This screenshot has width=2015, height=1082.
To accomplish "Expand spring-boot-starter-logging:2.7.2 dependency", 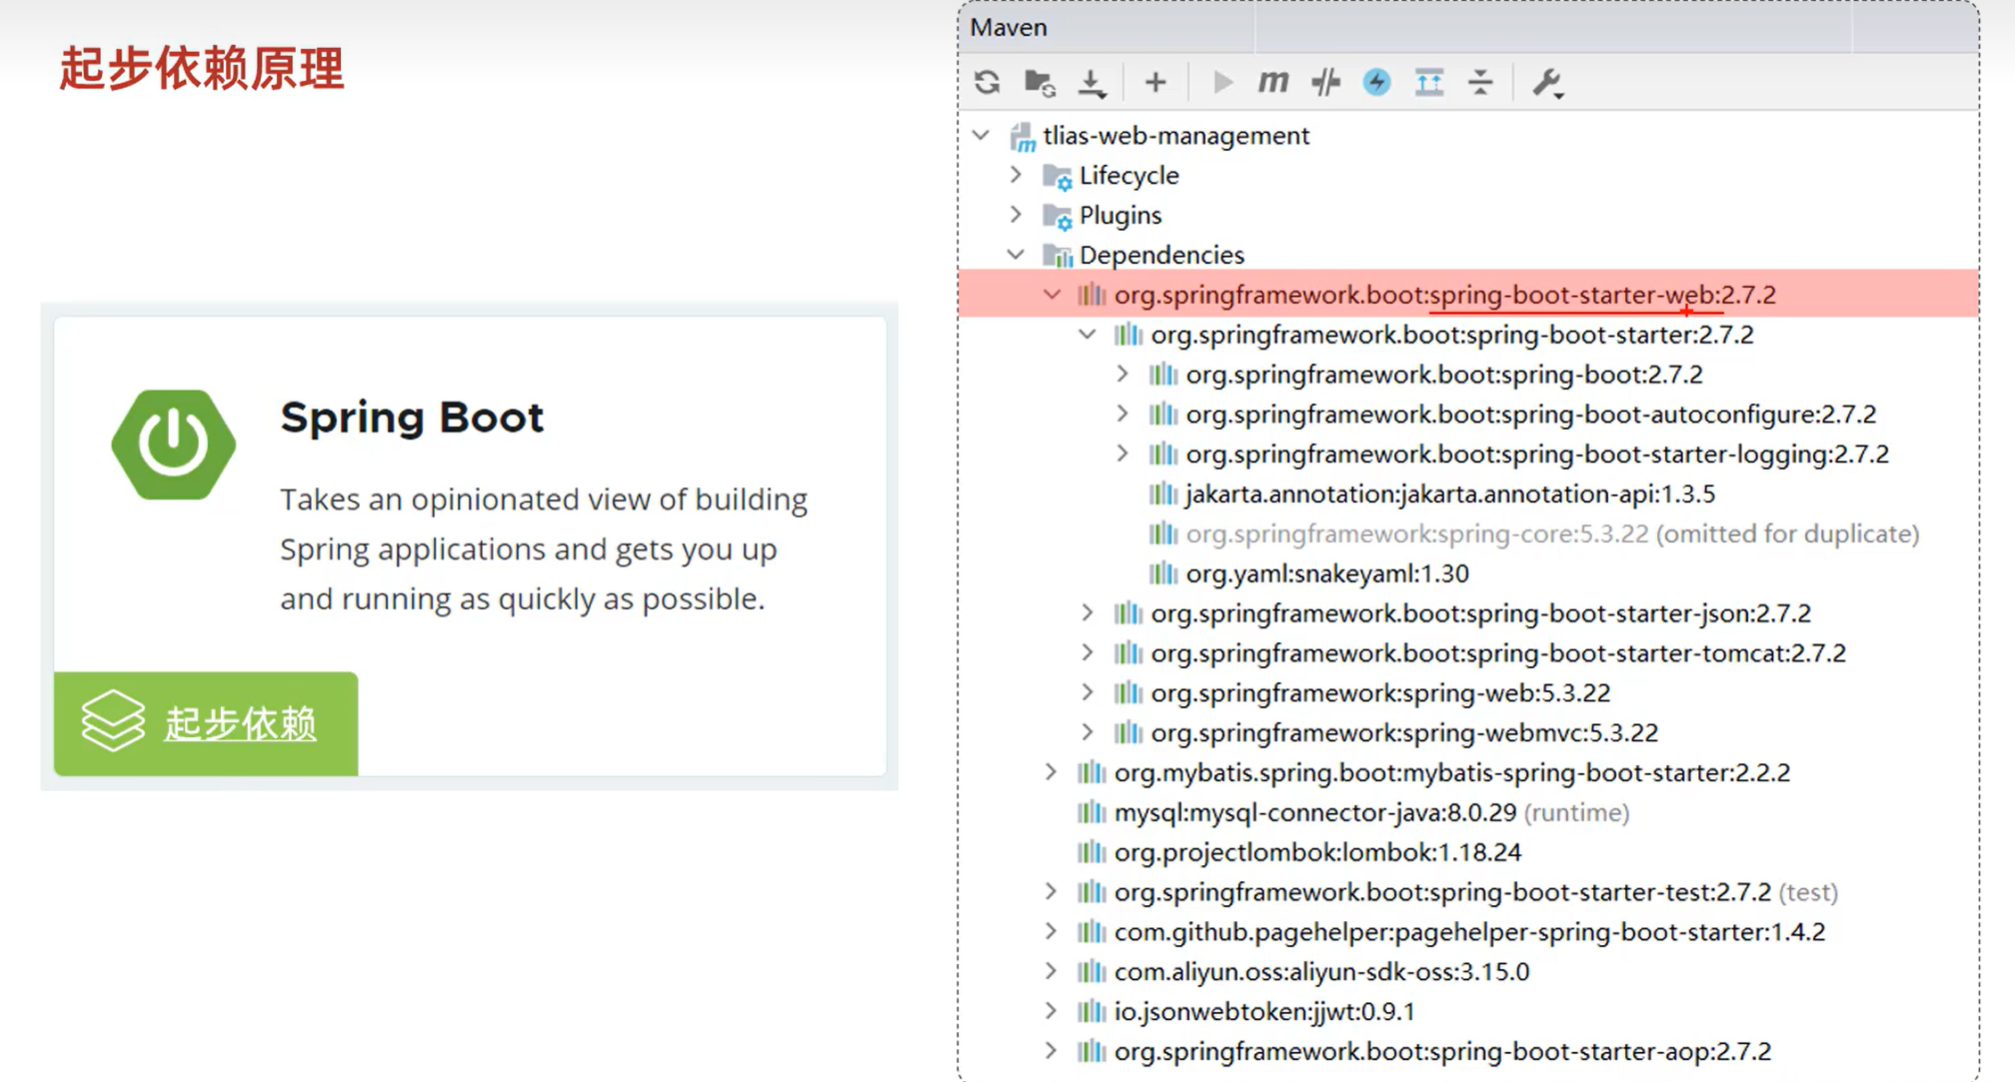I will click(1123, 454).
